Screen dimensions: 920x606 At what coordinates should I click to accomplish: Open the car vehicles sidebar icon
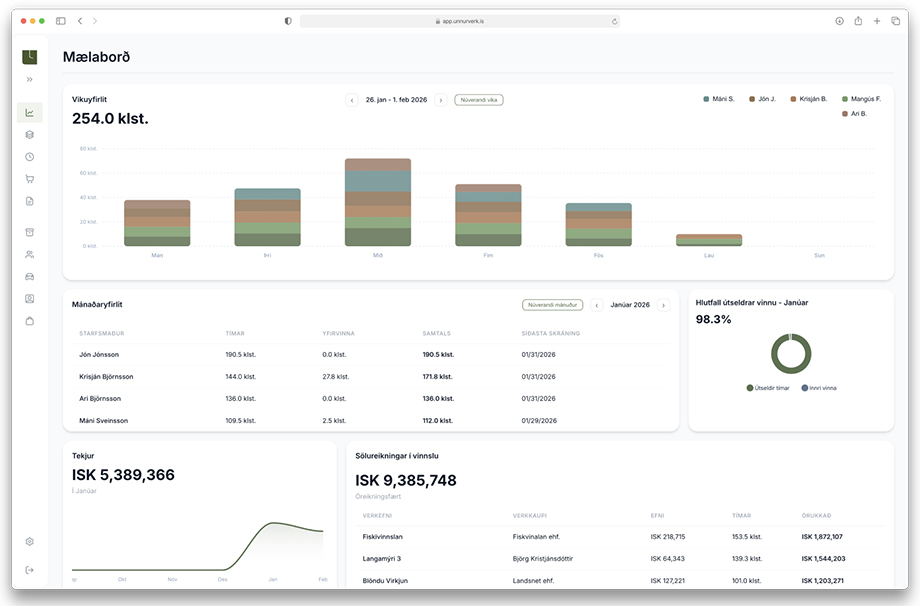(30, 276)
